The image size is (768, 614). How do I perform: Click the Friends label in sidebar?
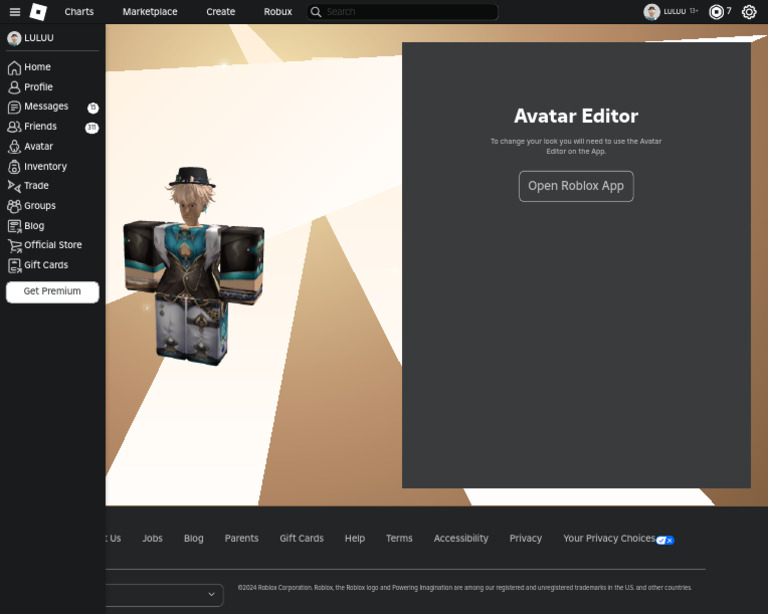[40, 126]
